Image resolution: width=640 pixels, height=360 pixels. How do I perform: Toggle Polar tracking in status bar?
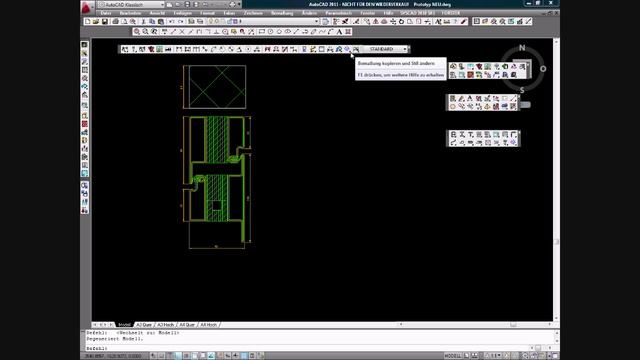click(x=187, y=356)
